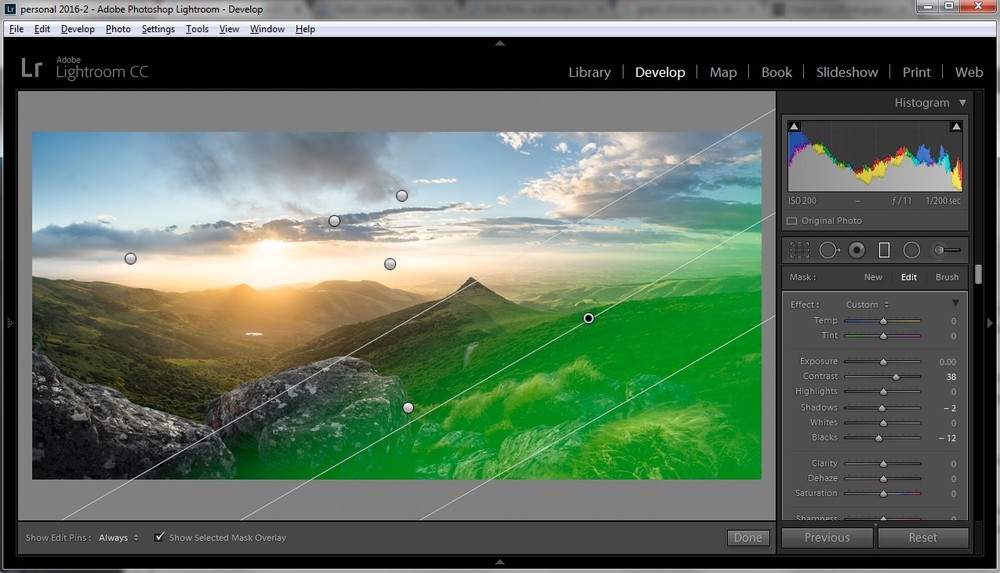1000x573 pixels.
Task: Open the File menu
Action: tap(17, 29)
